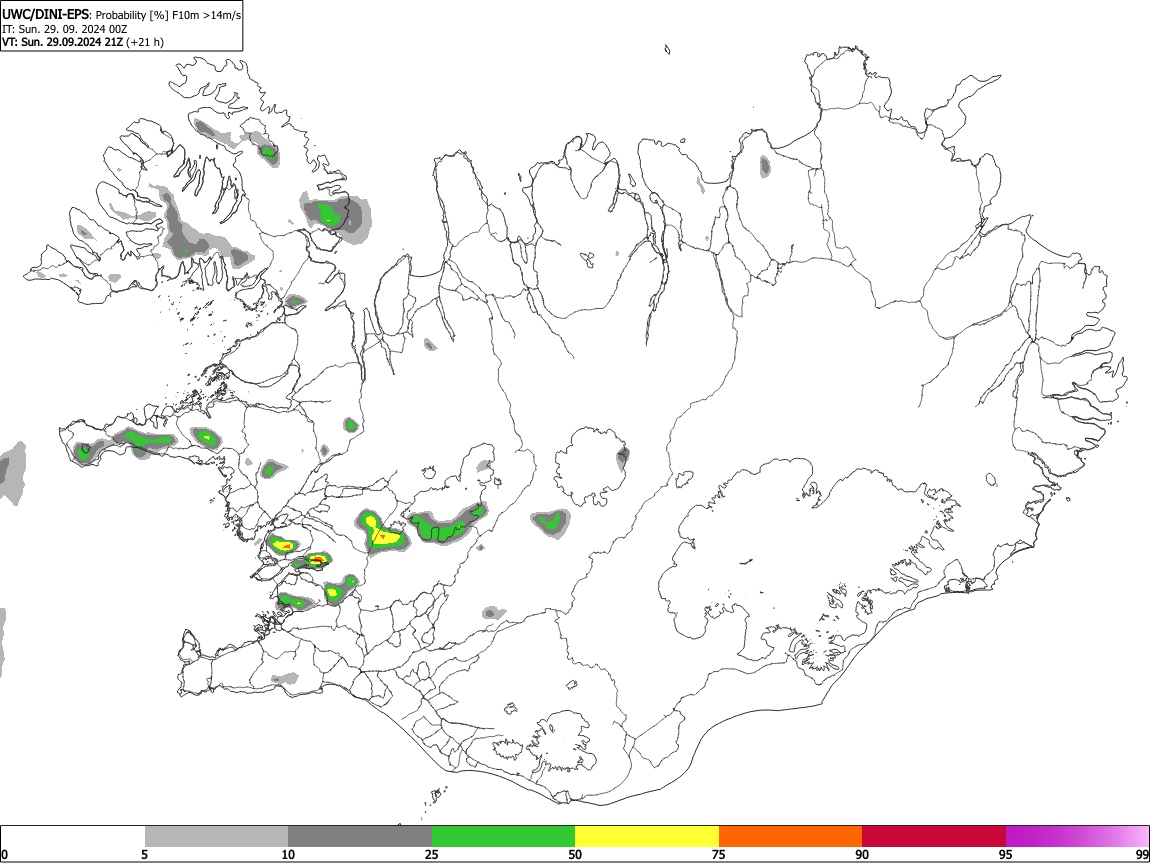Click the 'IT: Sun. 29. 09. 2024 00Z' line
The width and height of the screenshot is (1150, 863).
(x=65, y=29)
